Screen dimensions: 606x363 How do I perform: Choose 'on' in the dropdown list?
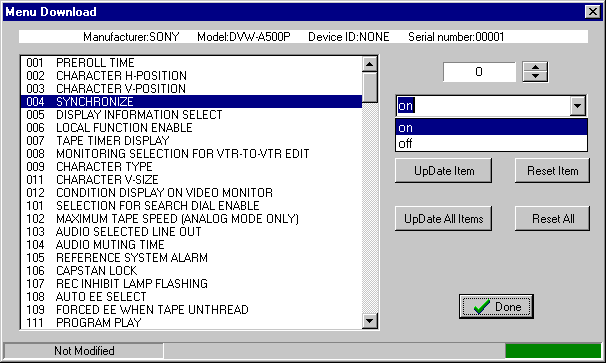pos(491,127)
